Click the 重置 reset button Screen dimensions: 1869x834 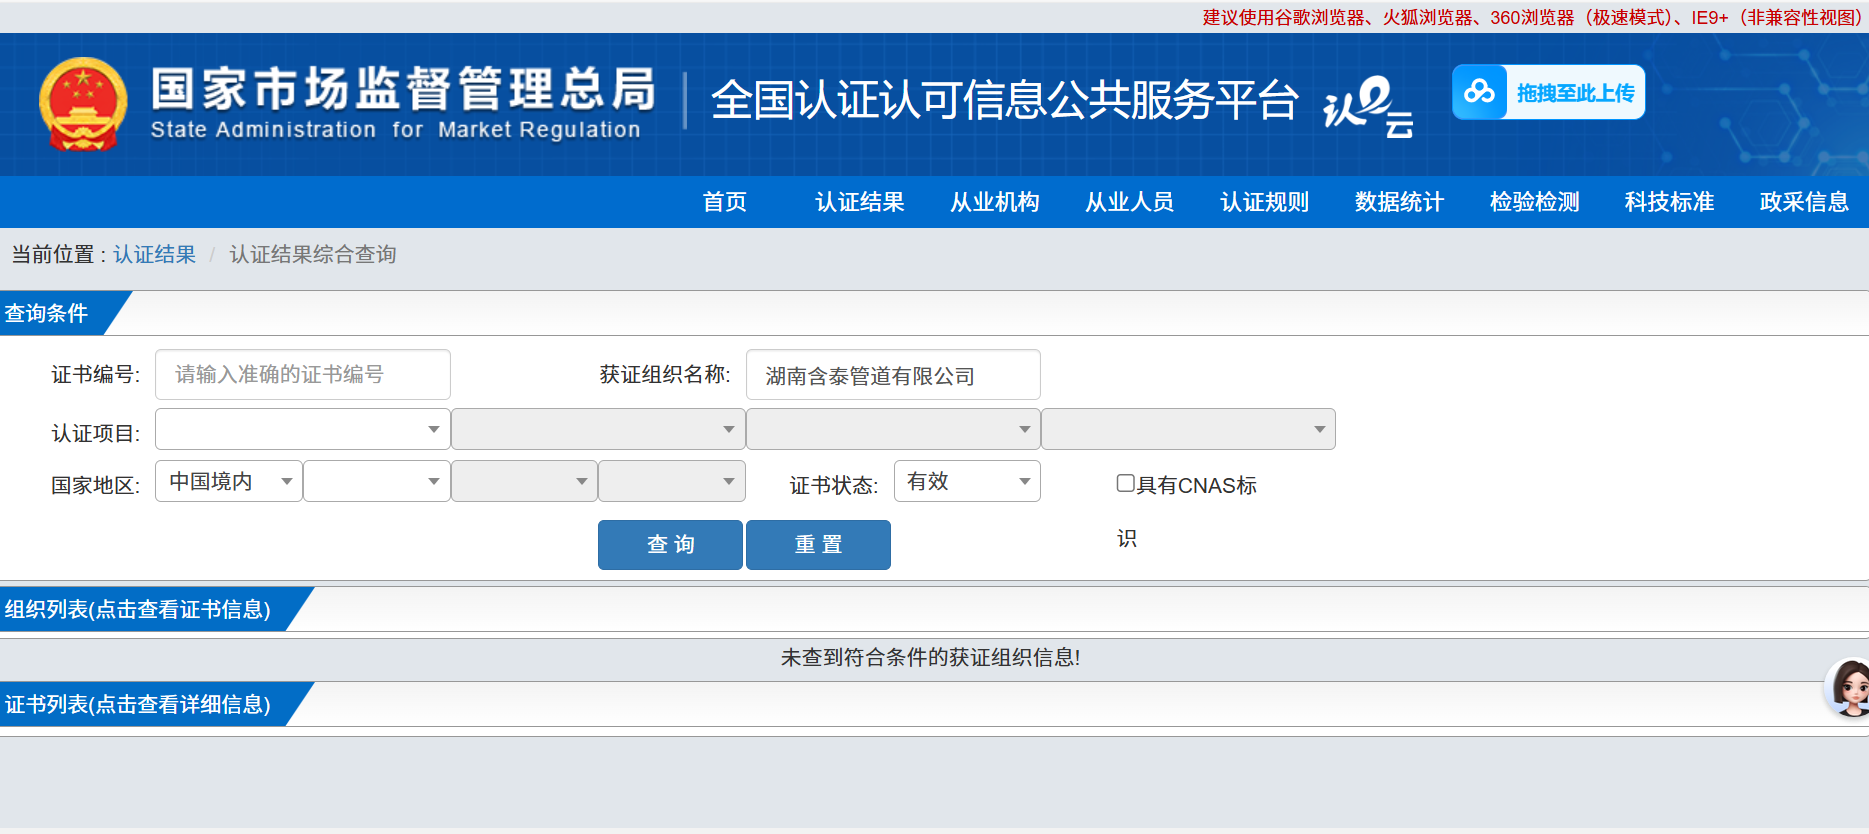818,545
